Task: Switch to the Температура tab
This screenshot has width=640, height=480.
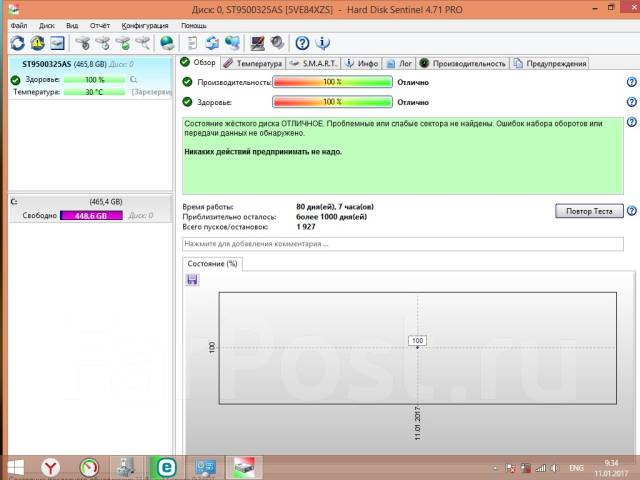Action: coord(253,63)
